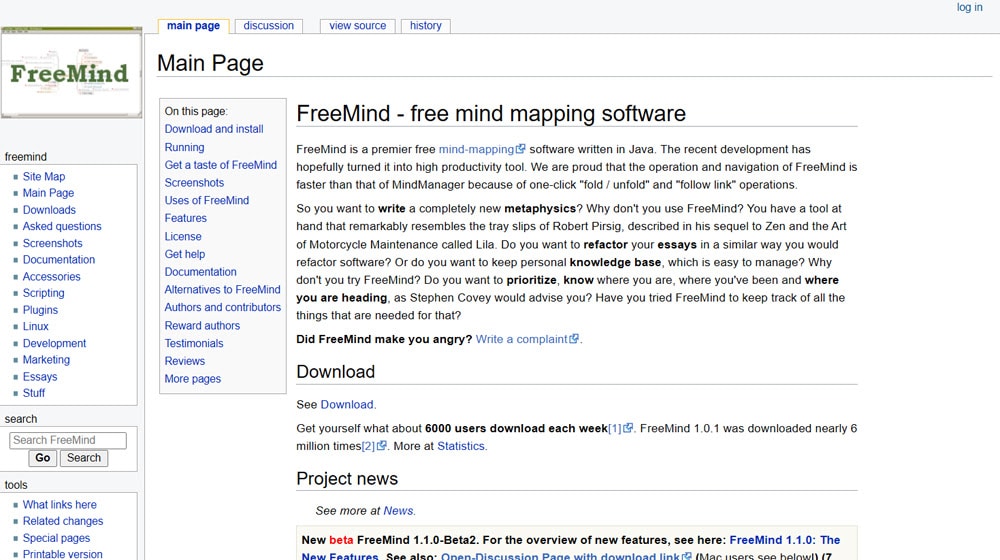Click the Statistics link
The image size is (1000, 560).
coord(461,446)
